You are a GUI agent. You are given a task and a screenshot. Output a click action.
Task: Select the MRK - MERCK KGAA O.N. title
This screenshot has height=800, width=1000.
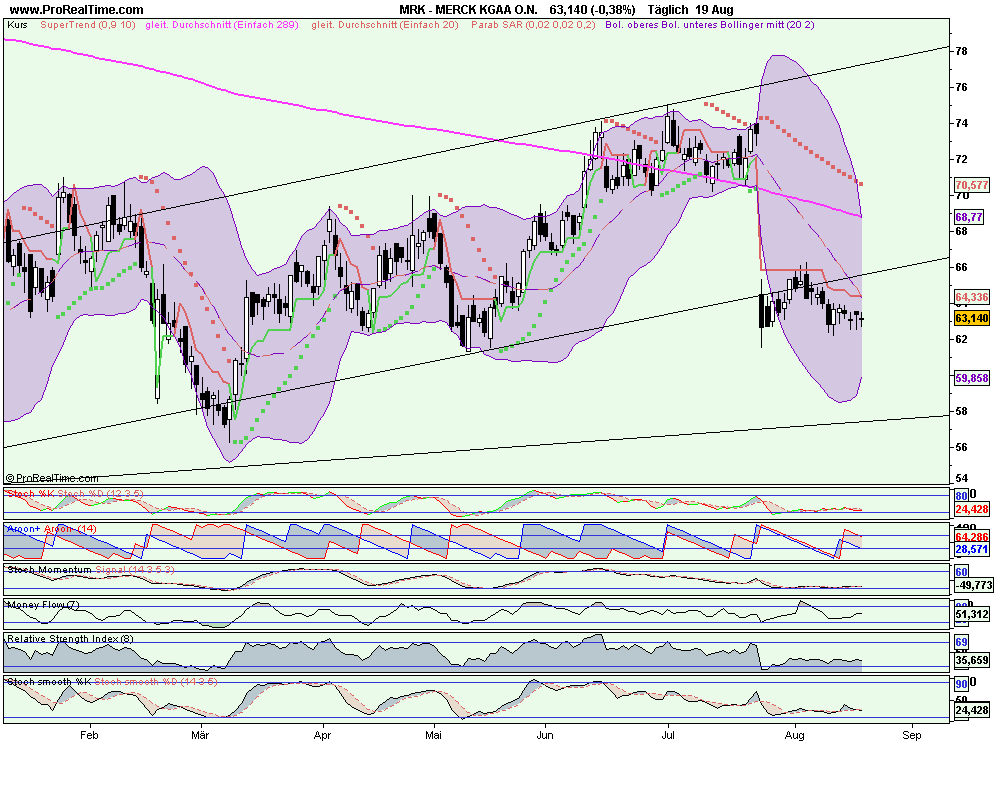click(x=468, y=10)
